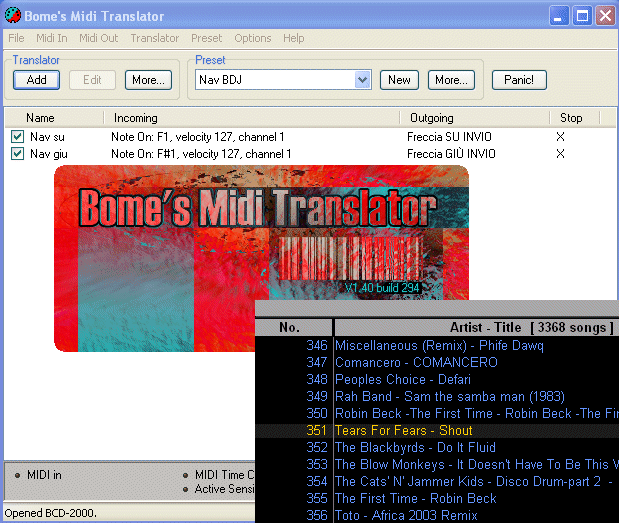Click the Translator More... button
Viewport: 619px width, 523px height.
click(148, 80)
